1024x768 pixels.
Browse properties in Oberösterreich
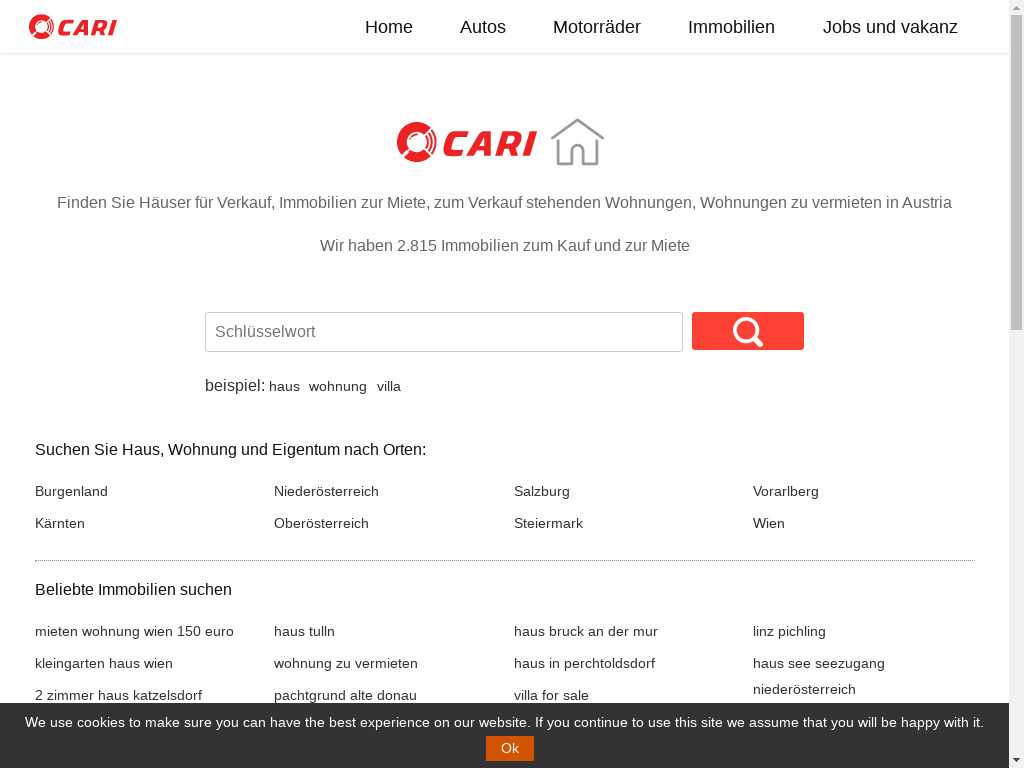321,523
